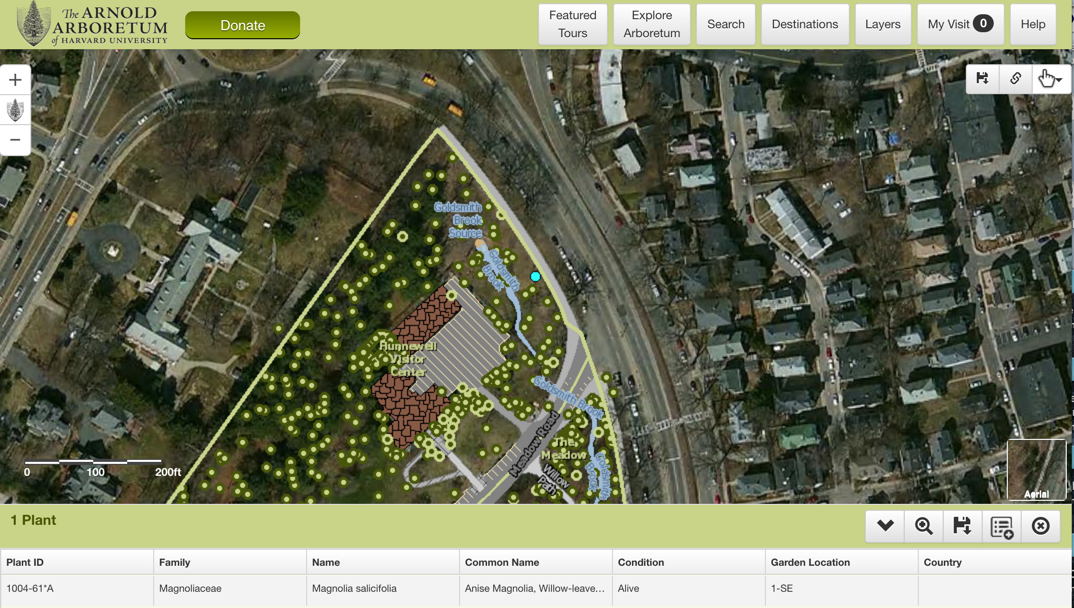Select the plant ID 1004-61*A cell

pos(77,588)
